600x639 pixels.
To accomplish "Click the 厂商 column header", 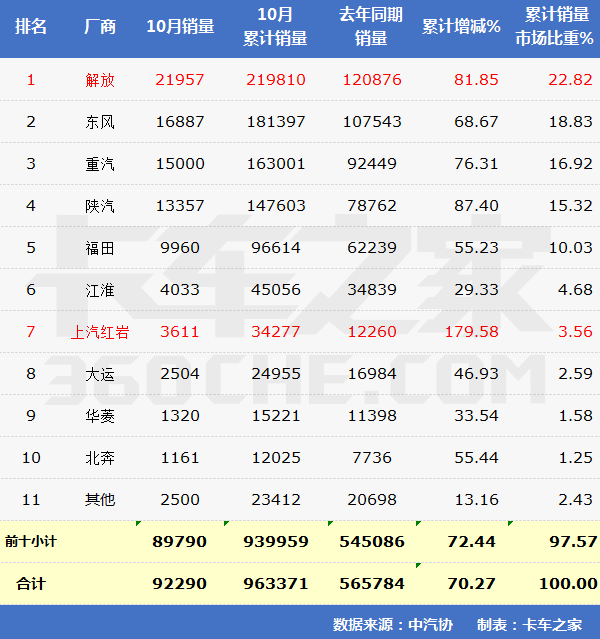I will point(100,26).
